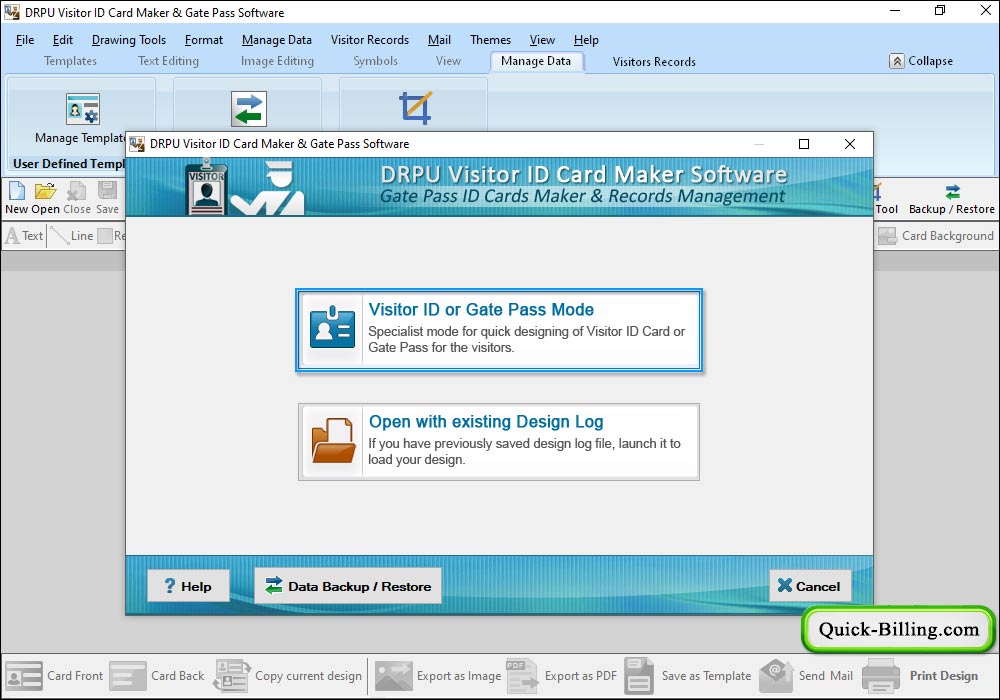Collapse the ribbon with Collapse button
The width and height of the screenshot is (1000, 700).
tap(921, 61)
